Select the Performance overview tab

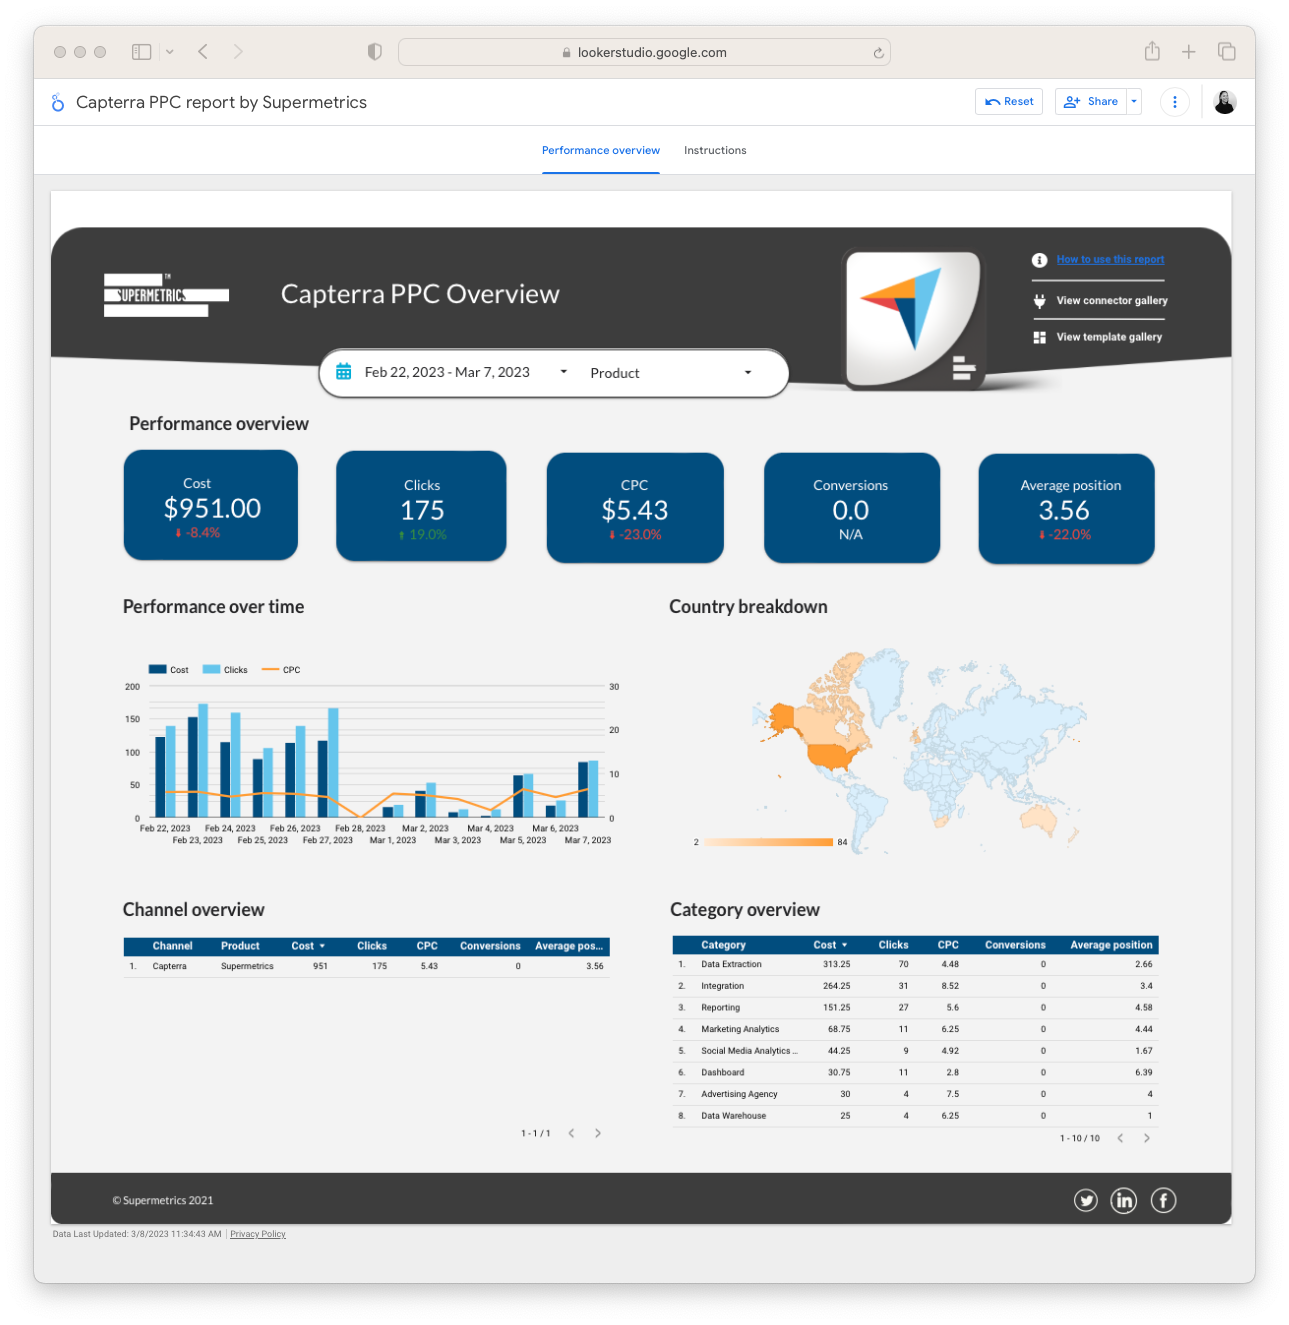pyautogui.click(x=600, y=151)
